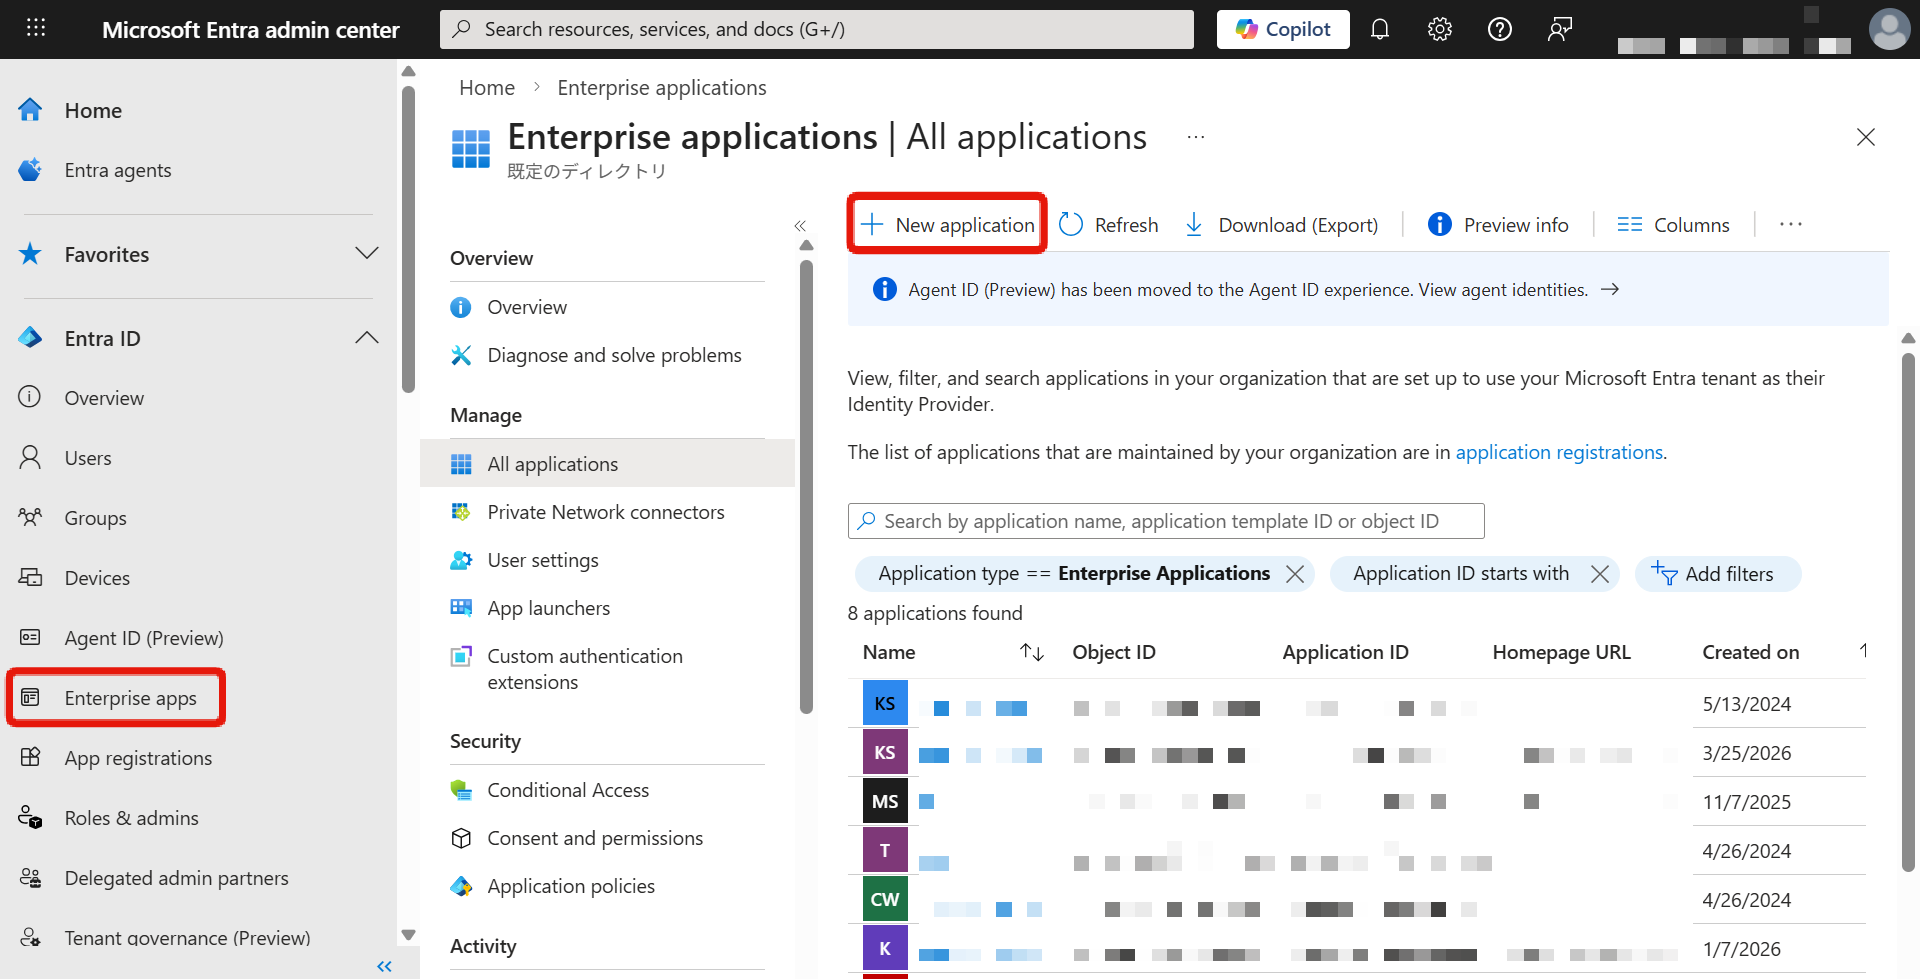Image resolution: width=1920 pixels, height=979 pixels.
Task: Click the Copilot button
Action: click(1283, 29)
